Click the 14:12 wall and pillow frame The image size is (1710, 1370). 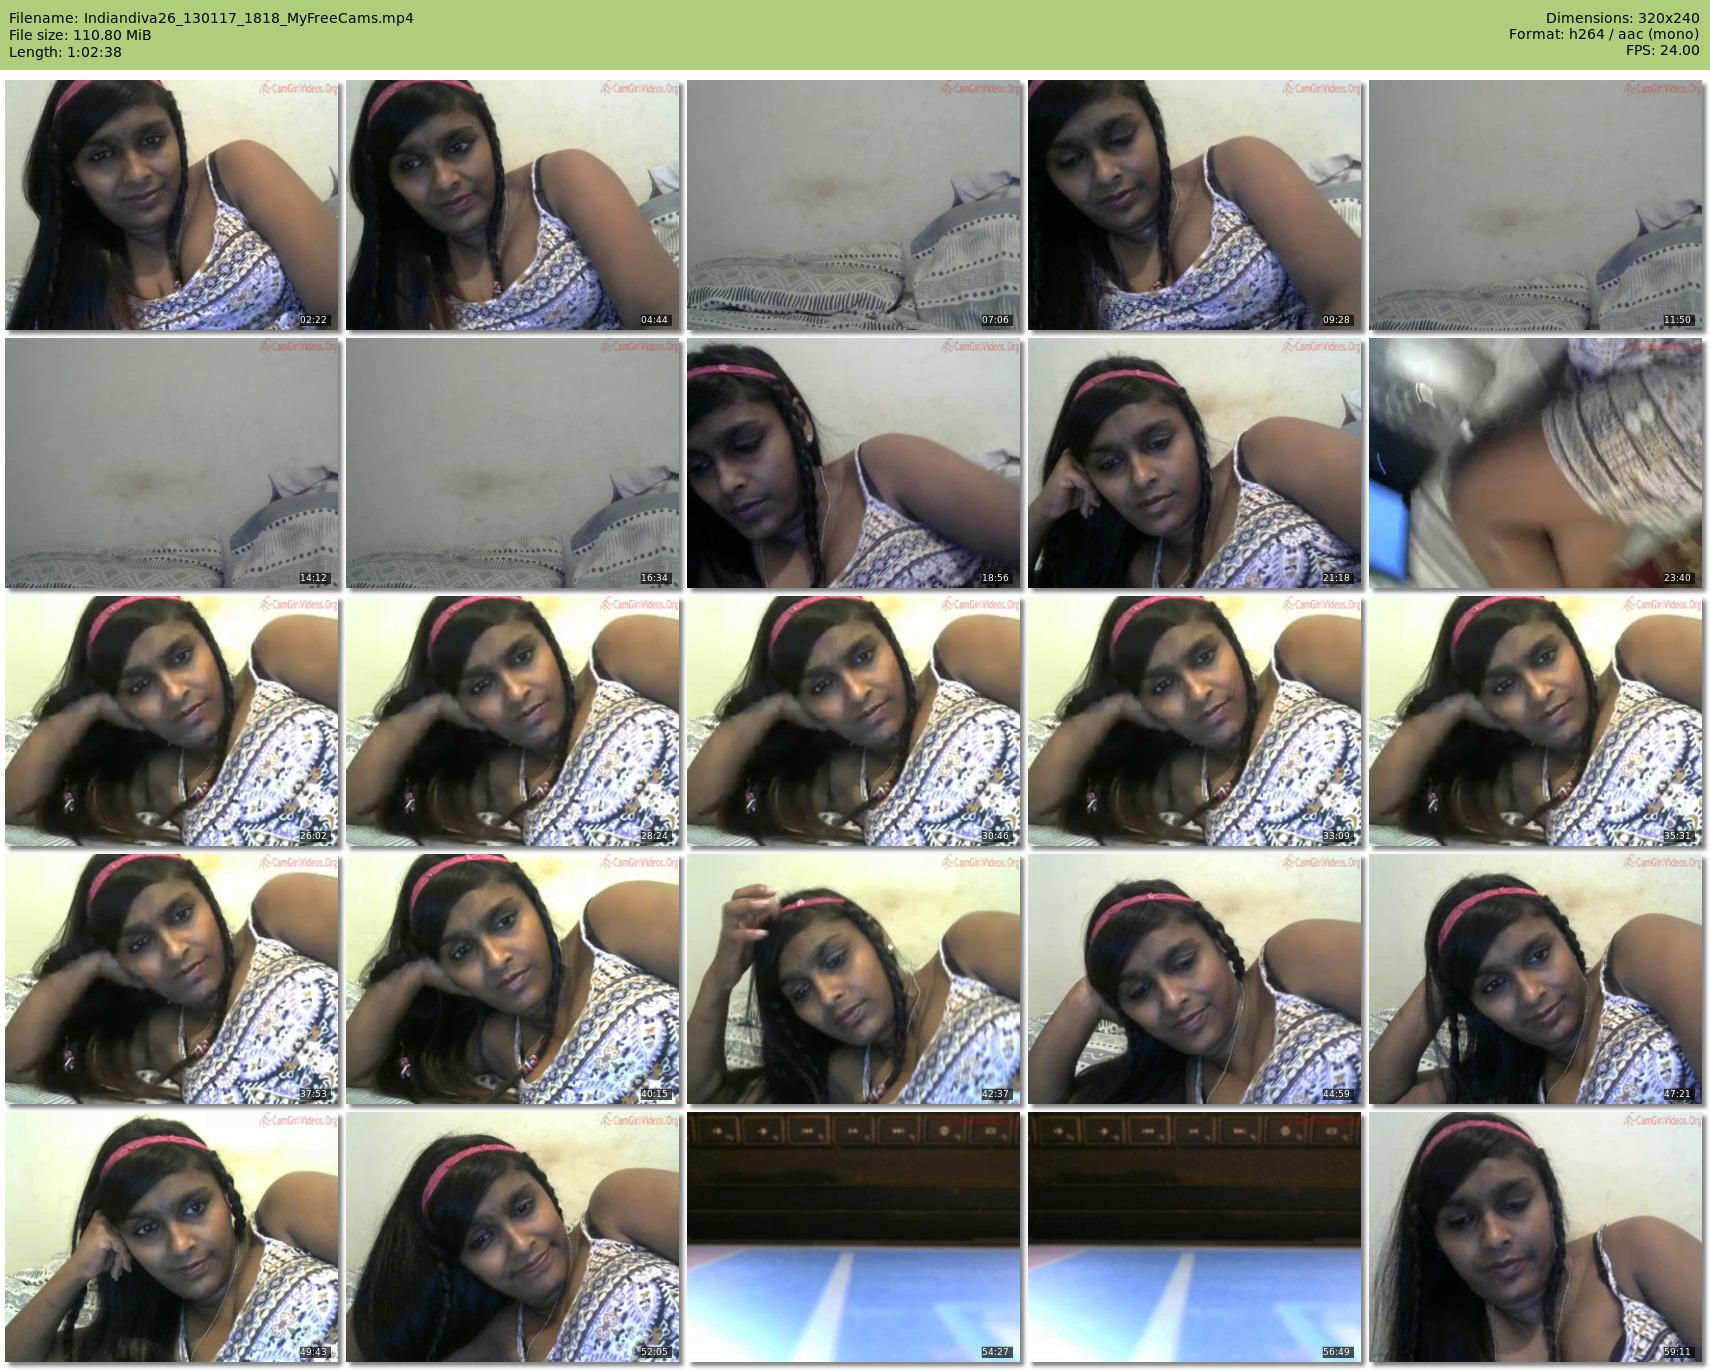point(172,463)
